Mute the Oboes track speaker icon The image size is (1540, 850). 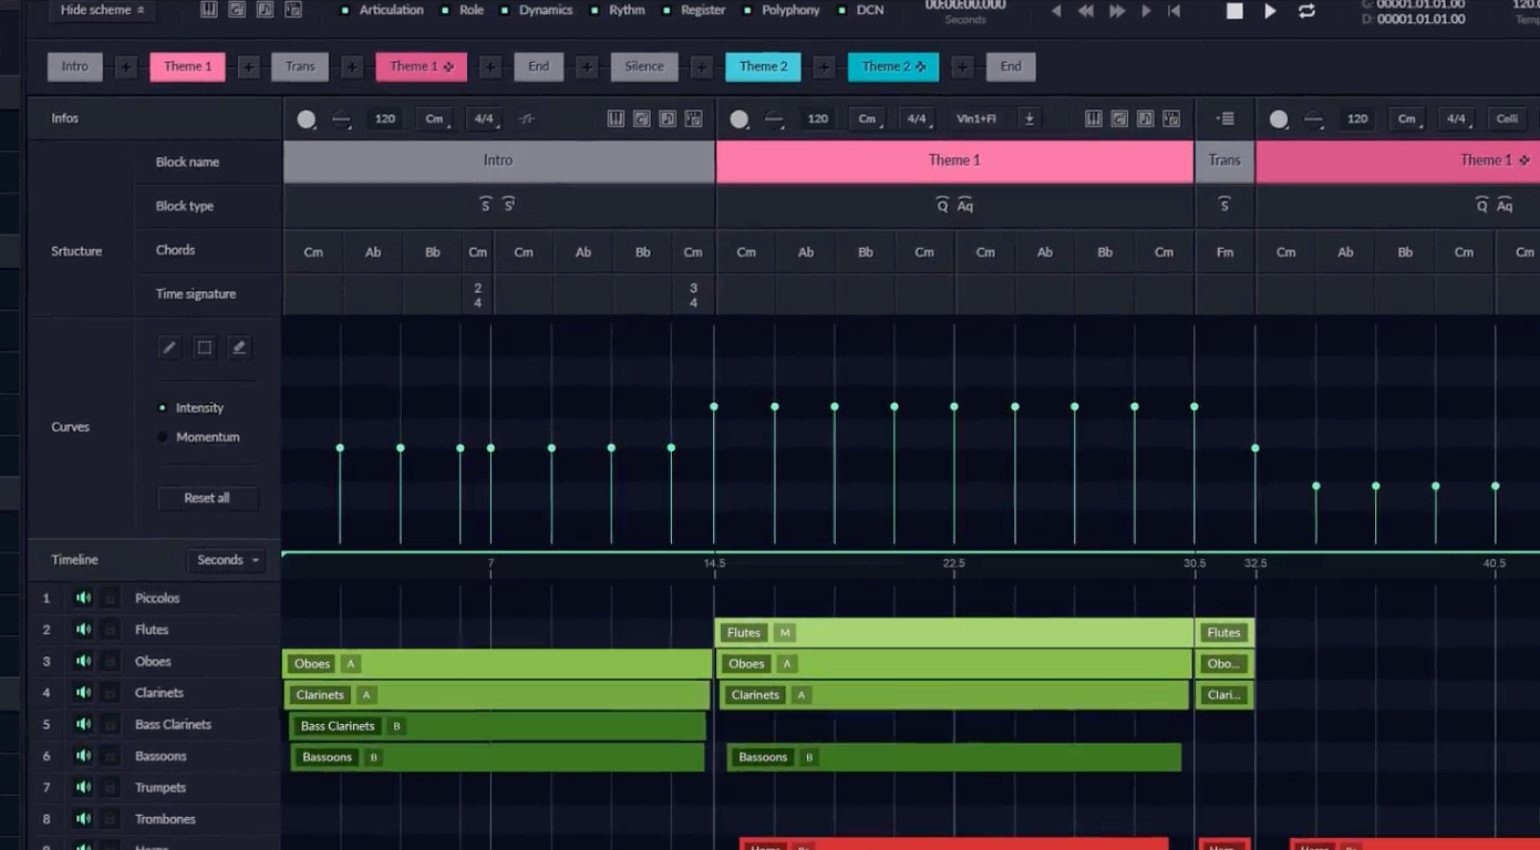click(x=83, y=661)
